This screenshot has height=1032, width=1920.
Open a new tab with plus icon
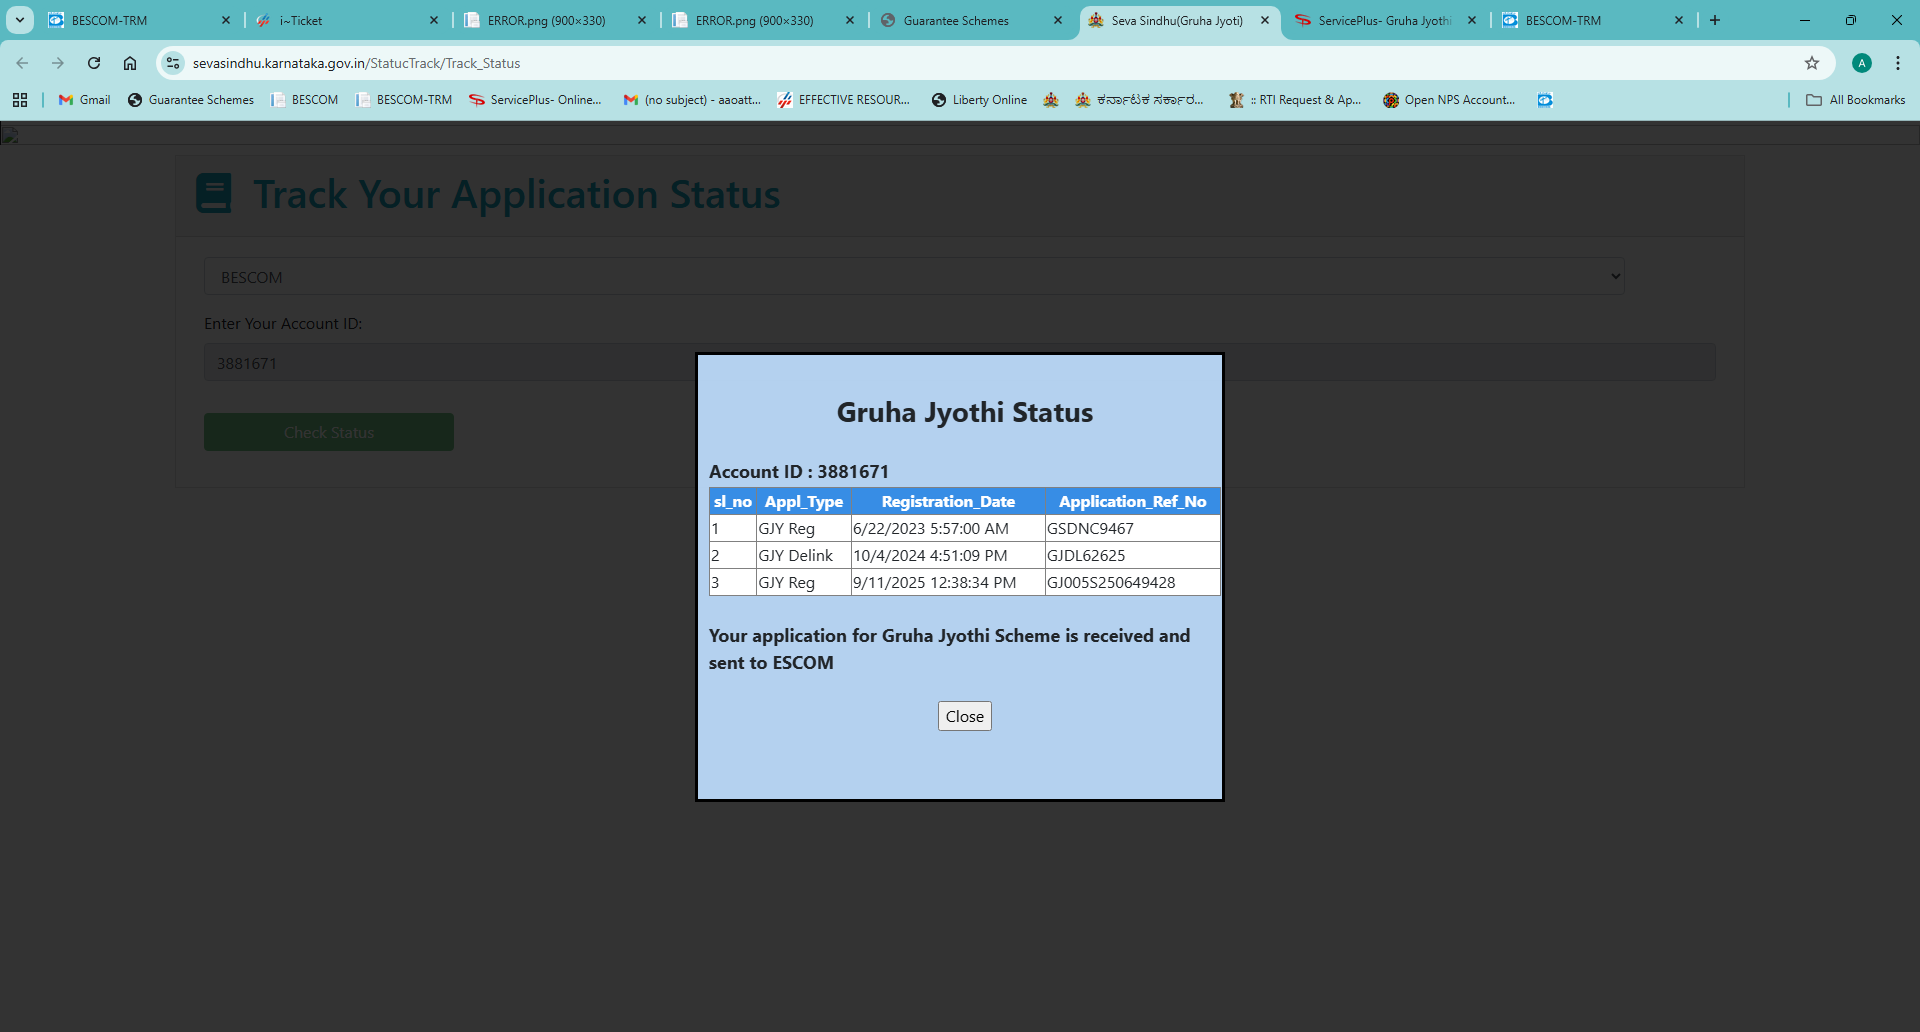pos(1715,20)
